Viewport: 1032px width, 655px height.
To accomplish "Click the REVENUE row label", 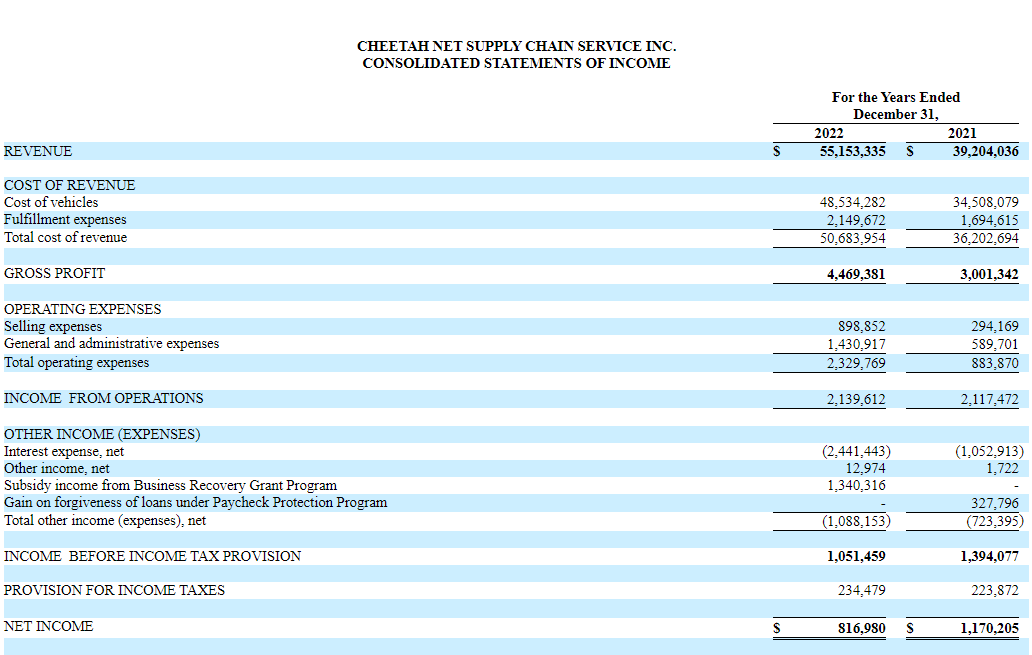I will 38,151.
